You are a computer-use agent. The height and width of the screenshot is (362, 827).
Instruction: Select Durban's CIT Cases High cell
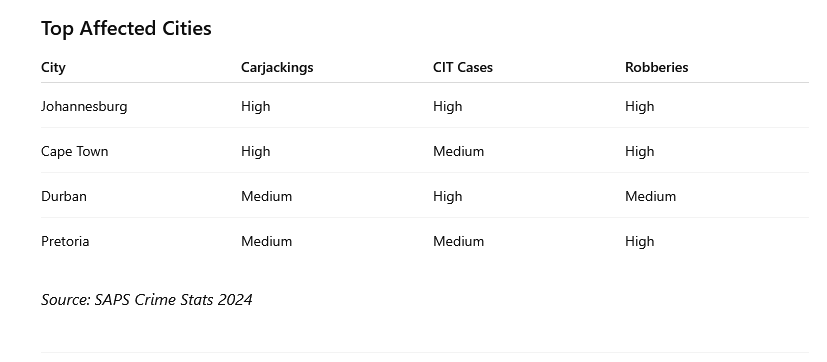[x=447, y=196]
